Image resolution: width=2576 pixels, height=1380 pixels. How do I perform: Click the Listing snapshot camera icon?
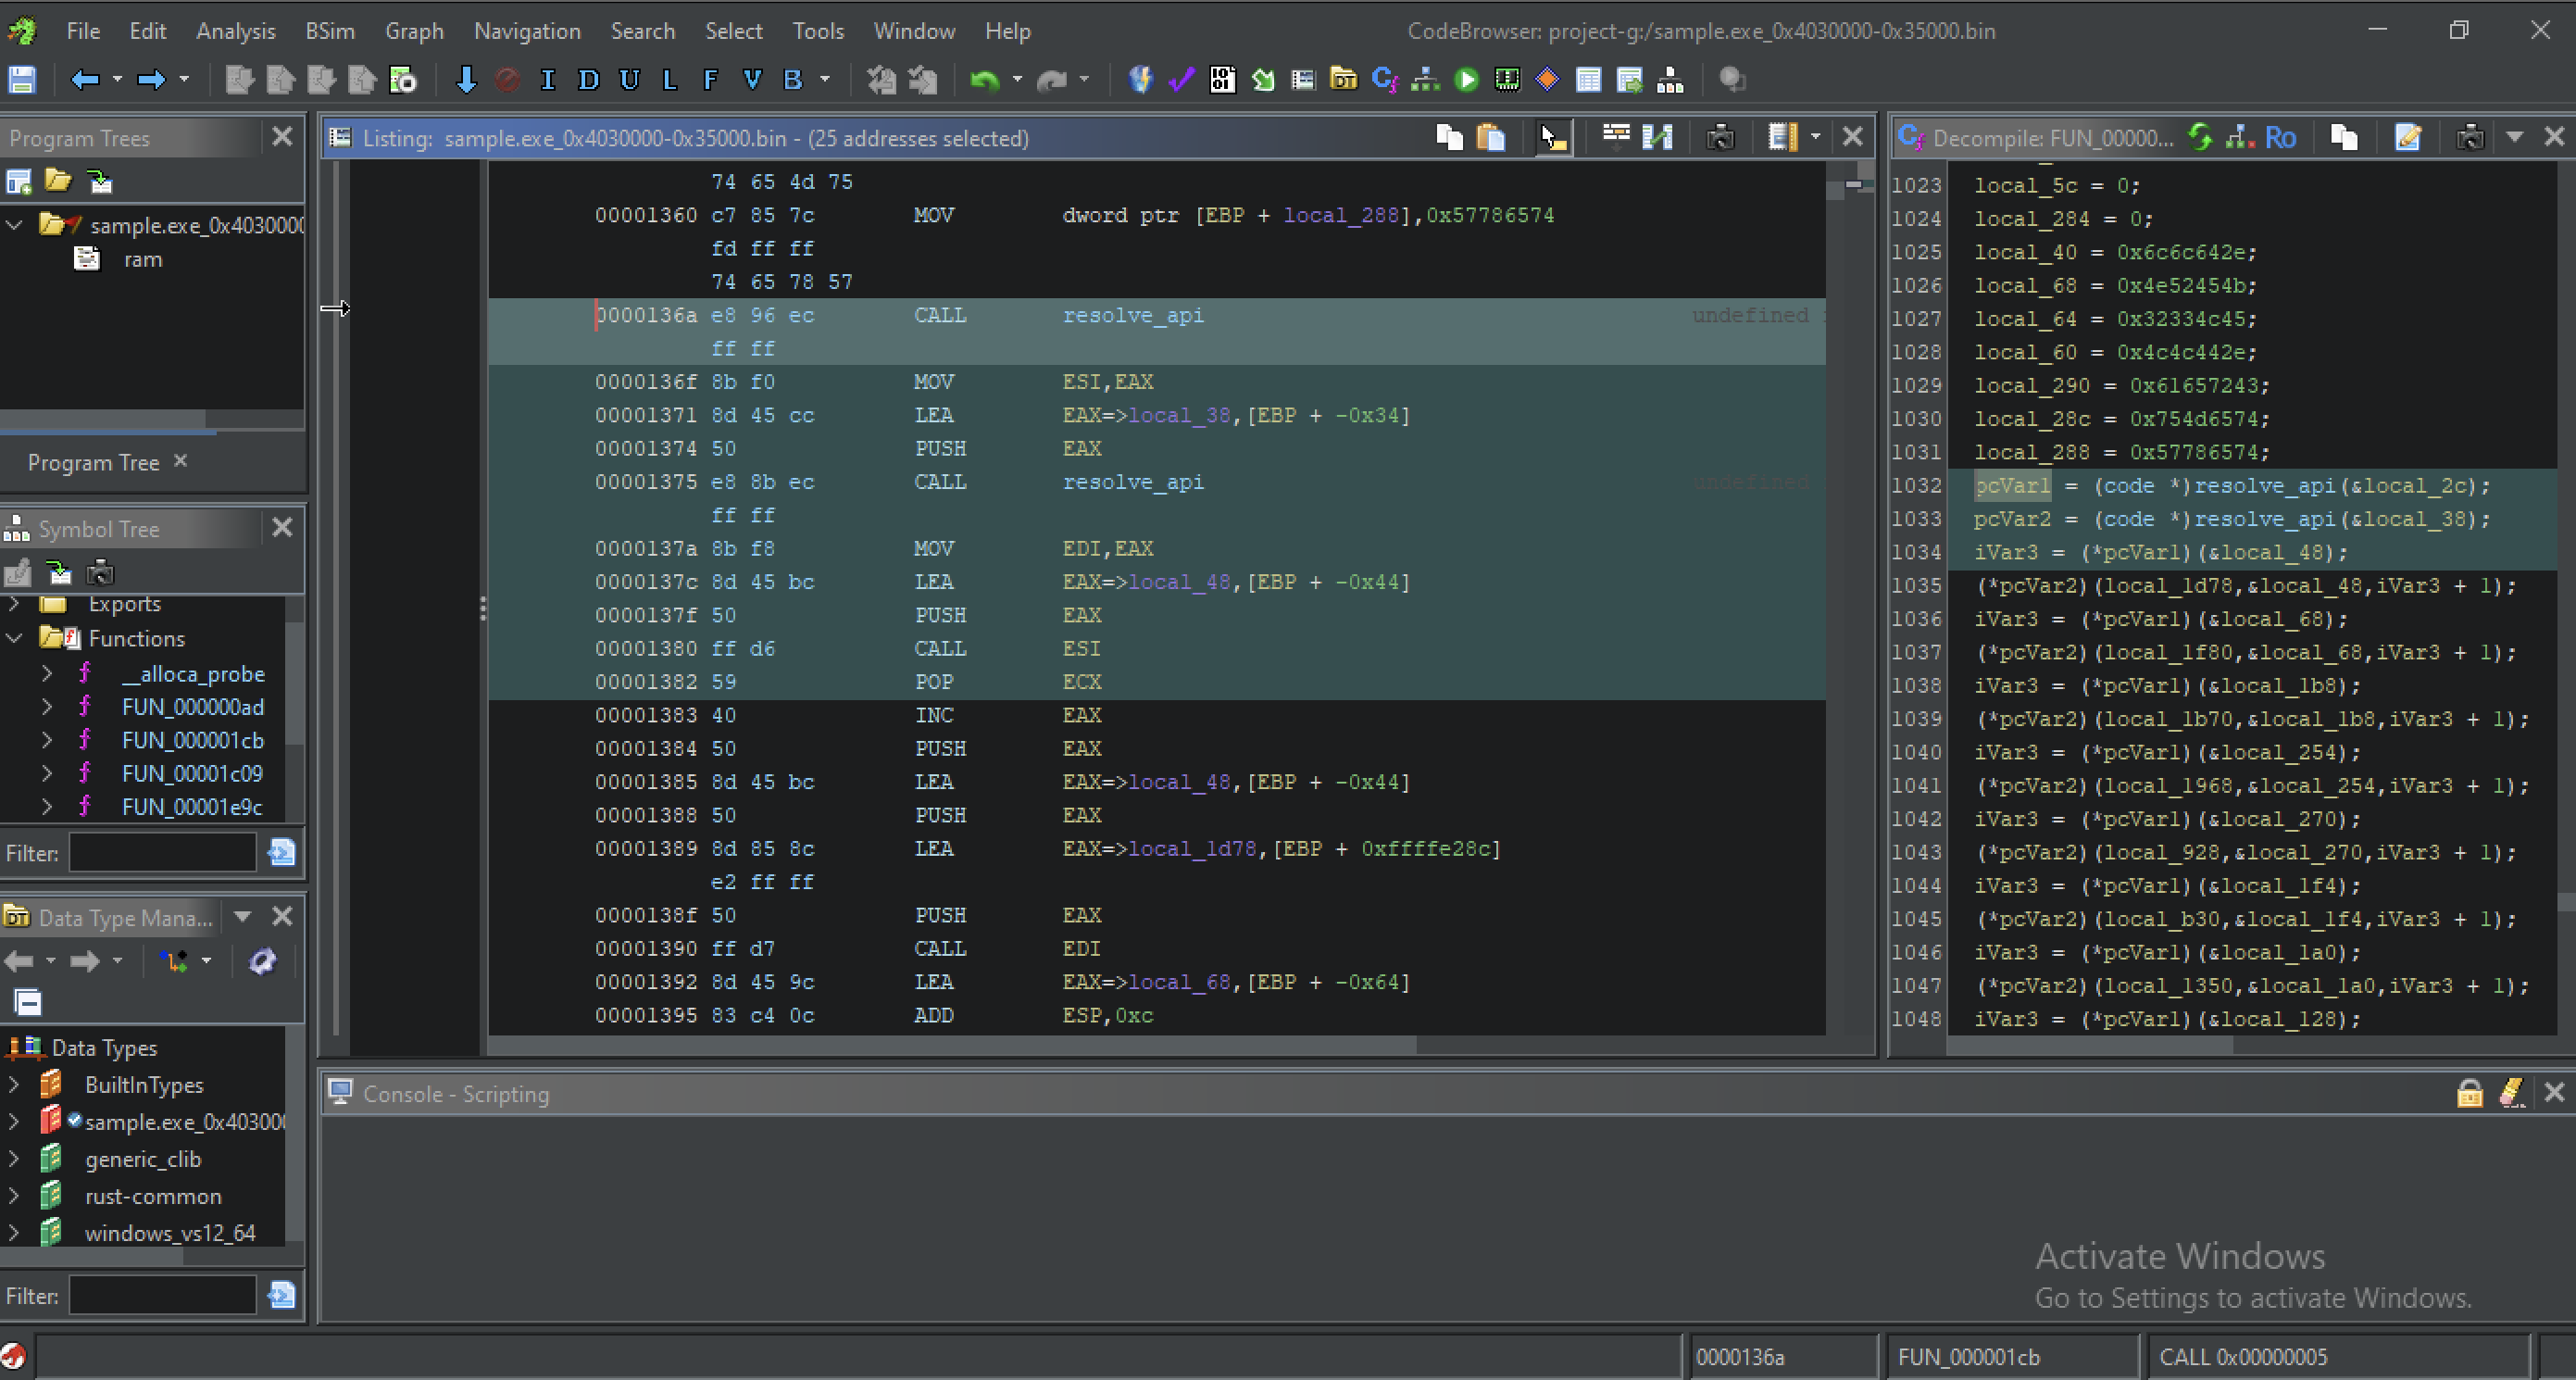[1720, 137]
